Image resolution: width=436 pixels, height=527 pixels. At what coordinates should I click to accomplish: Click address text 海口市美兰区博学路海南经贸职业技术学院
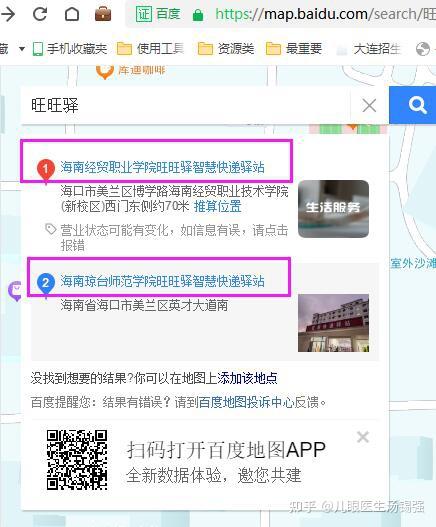[174, 191]
